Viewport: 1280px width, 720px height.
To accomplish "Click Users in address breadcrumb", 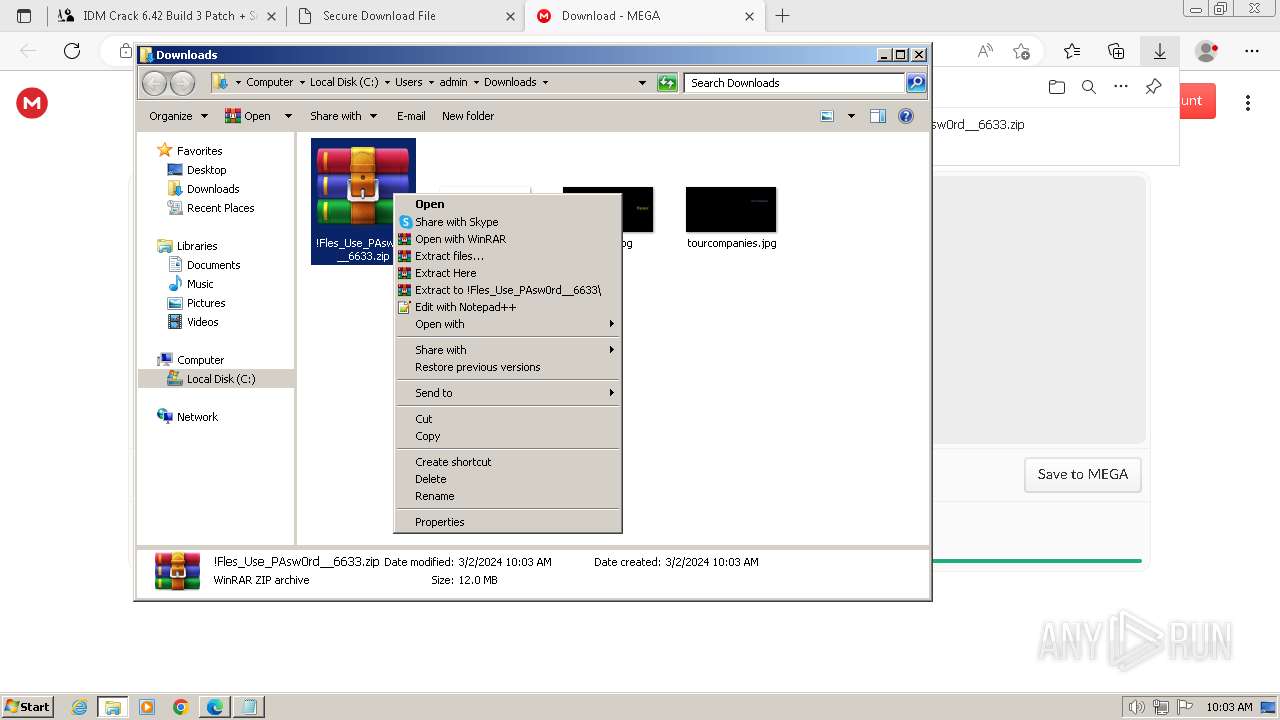I will [x=409, y=83].
